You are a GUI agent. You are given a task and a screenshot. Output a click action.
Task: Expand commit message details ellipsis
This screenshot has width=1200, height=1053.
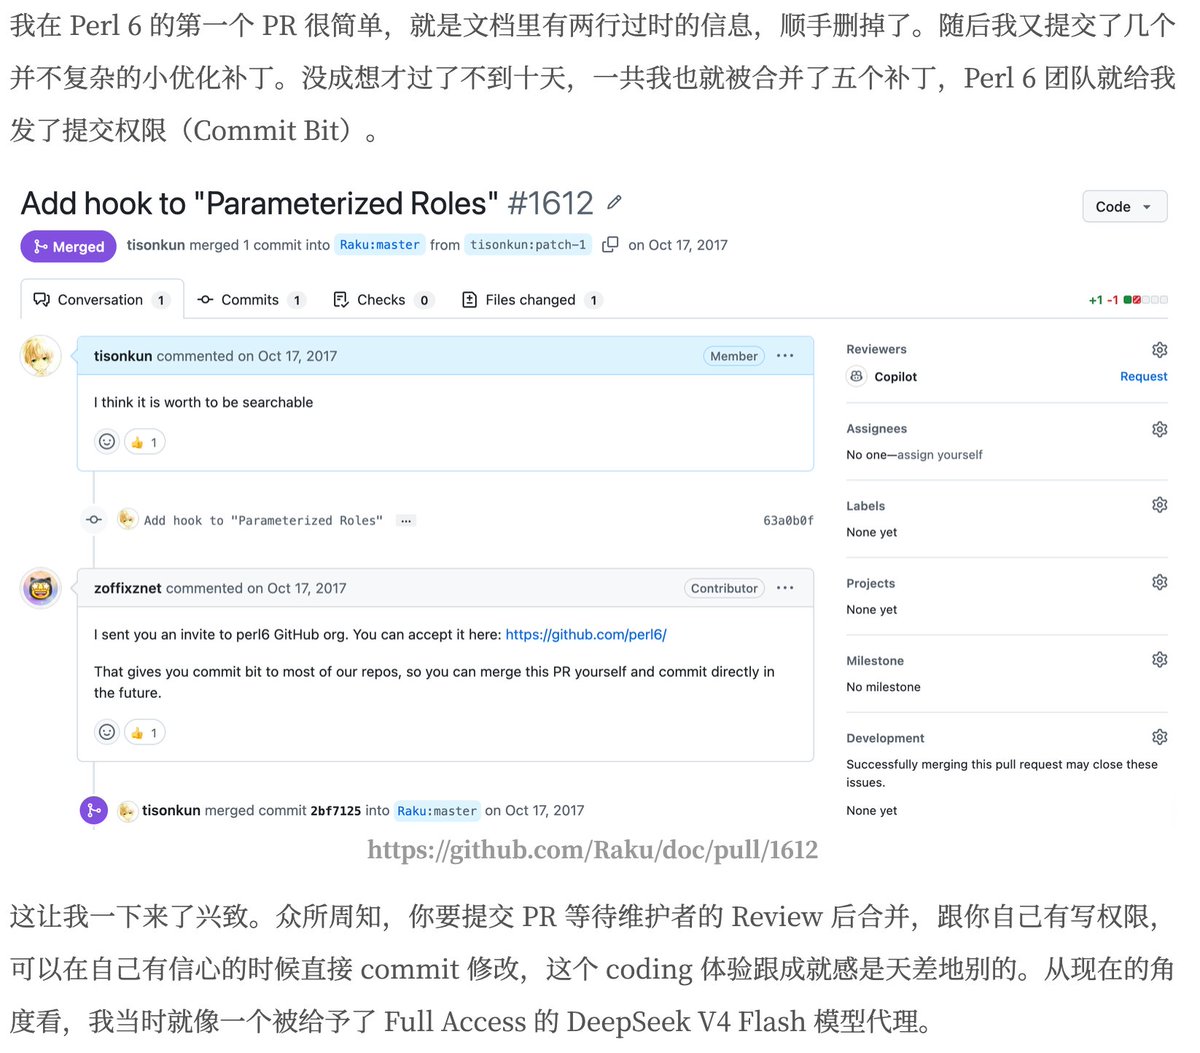(406, 520)
